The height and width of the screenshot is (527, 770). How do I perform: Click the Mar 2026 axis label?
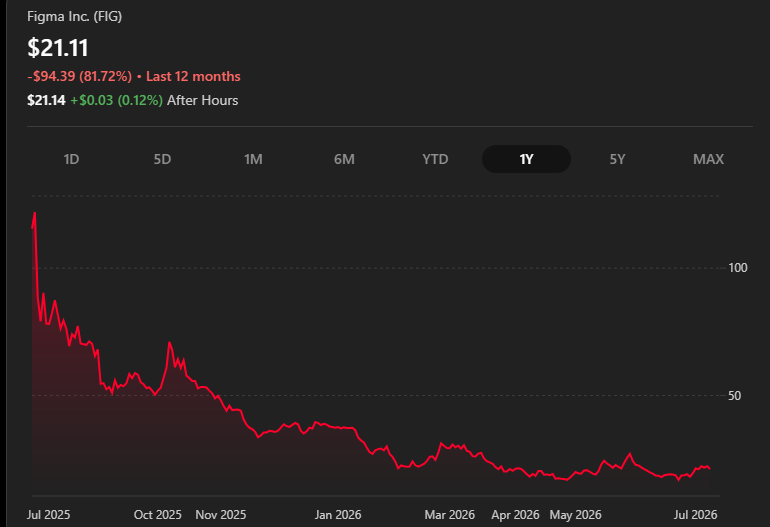[x=449, y=515]
